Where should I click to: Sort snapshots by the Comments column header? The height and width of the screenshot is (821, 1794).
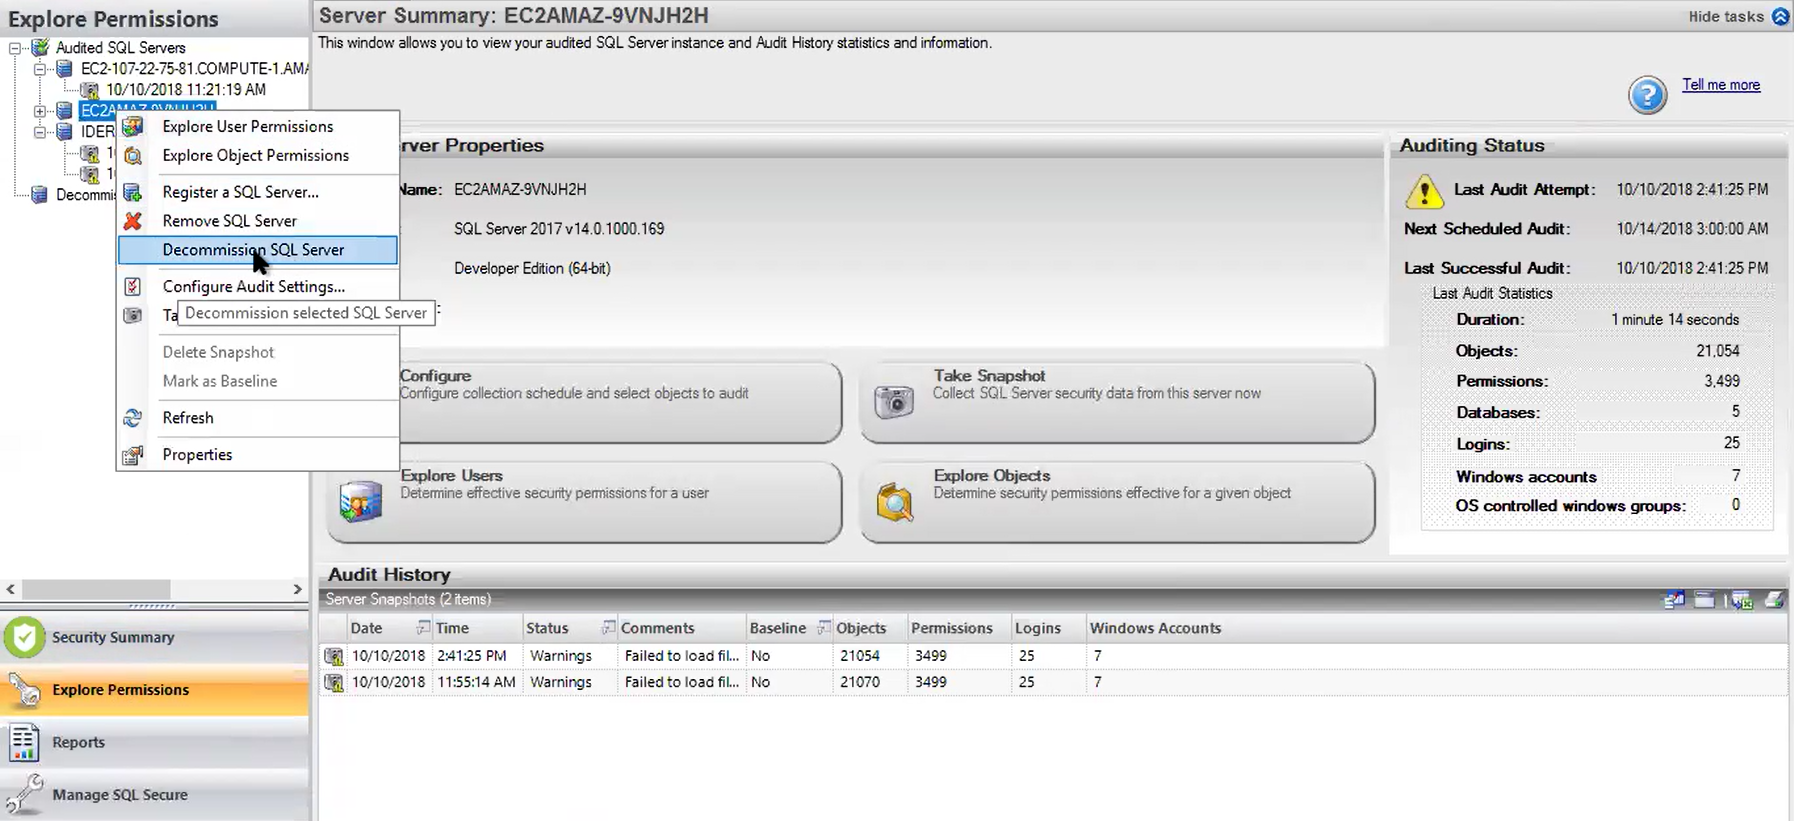681,628
